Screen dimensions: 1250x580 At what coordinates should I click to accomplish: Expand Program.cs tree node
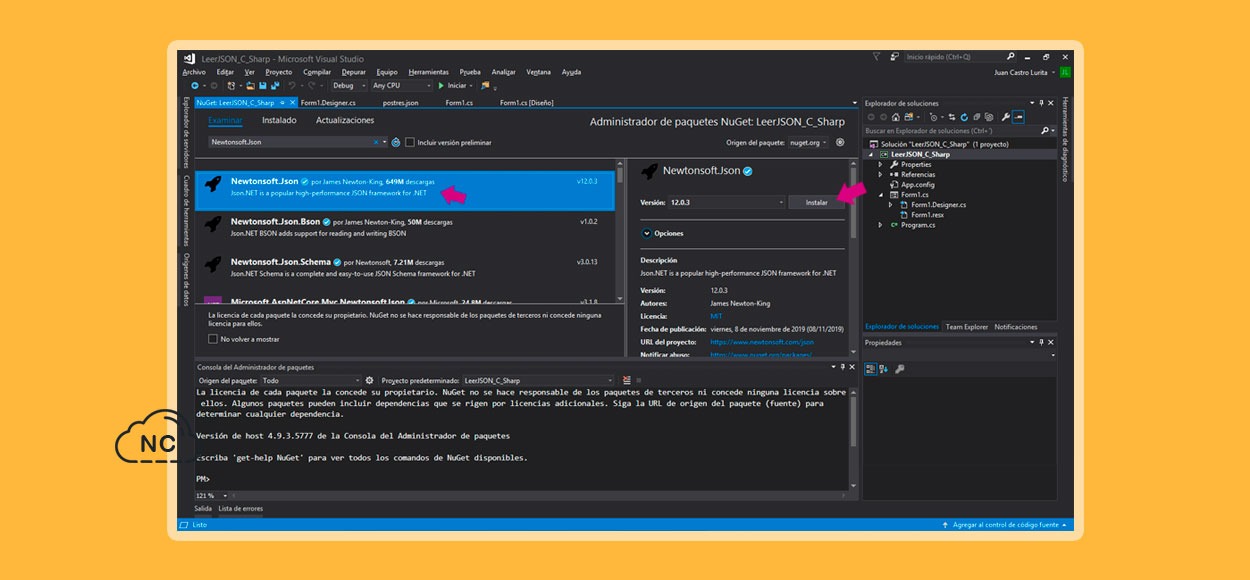[x=881, y=225]
